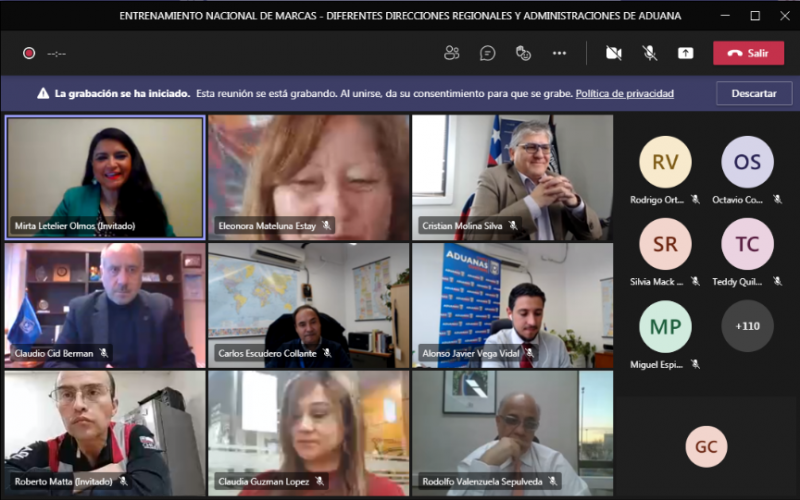Select Cristian Molina Silva video tile
Image resolution: width=800 pixels, height=500 pixels.
[512, 177]
